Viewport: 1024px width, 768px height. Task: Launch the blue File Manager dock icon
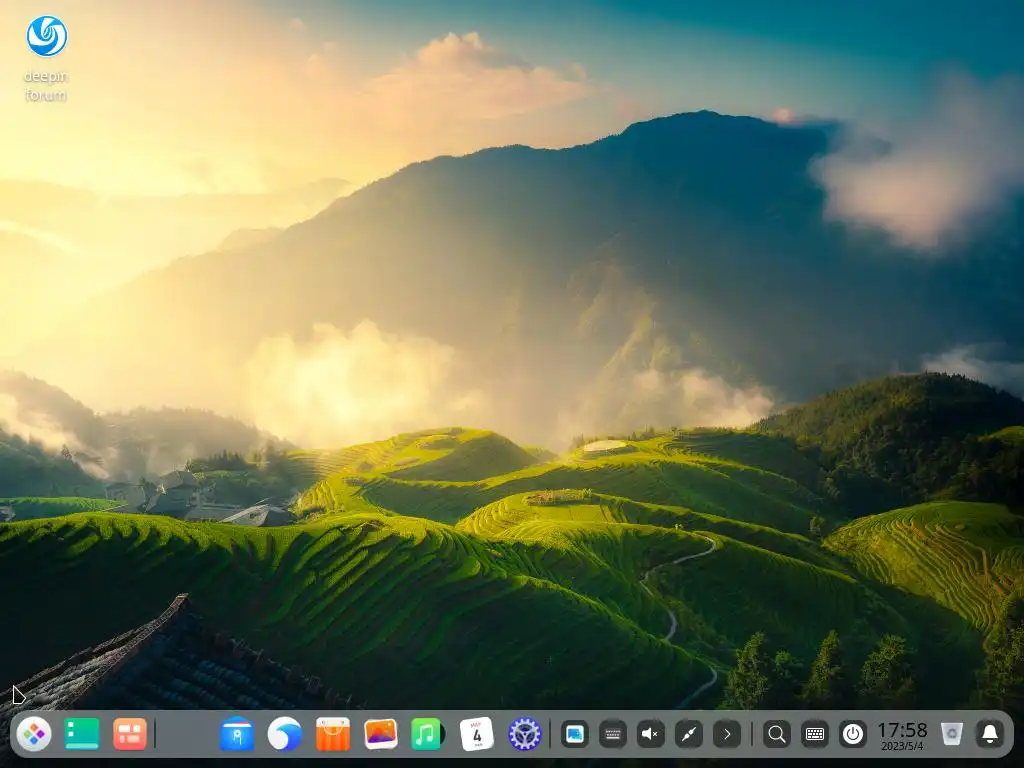[237, 734]
